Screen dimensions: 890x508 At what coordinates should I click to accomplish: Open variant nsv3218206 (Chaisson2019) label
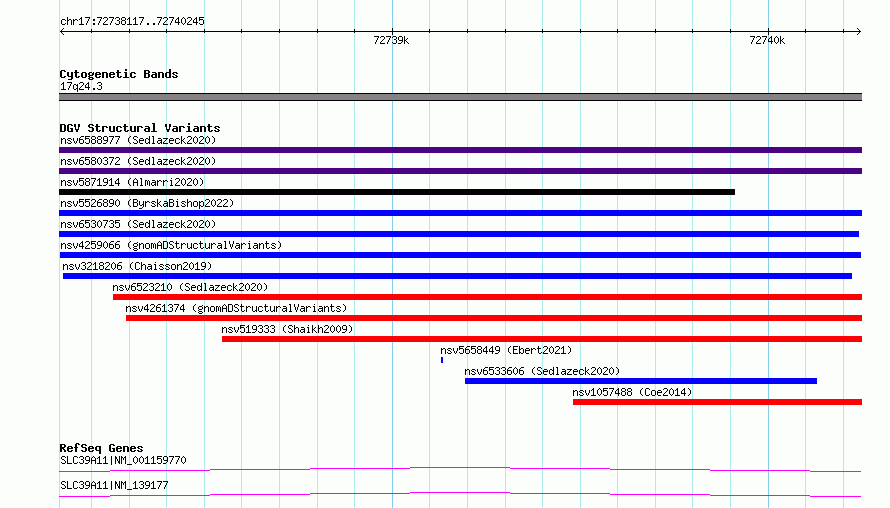[137, 266]
